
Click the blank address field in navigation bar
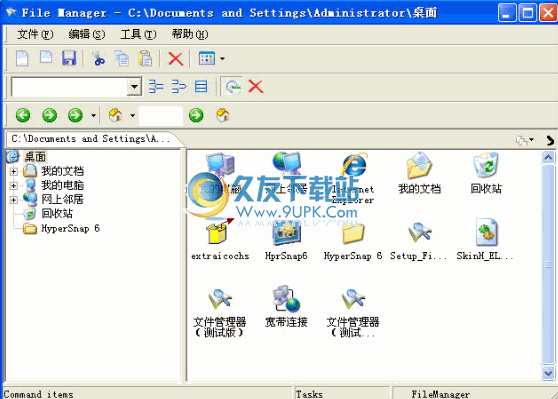161,115
